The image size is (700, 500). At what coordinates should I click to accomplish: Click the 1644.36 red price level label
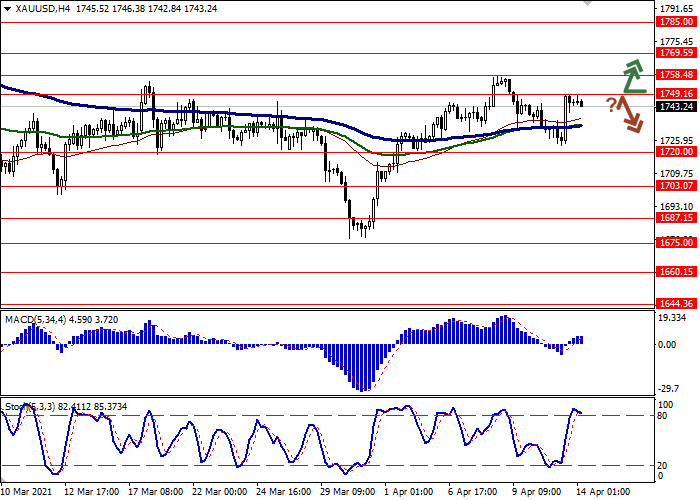676,304
